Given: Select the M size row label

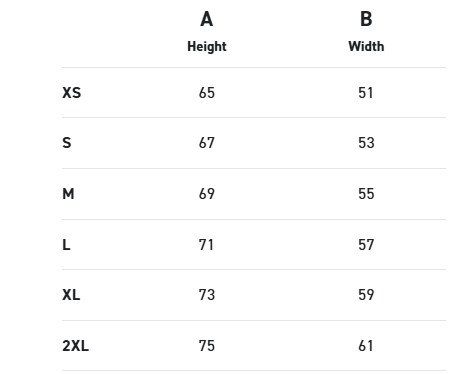Looking at the screenshot, I should click(68, 194).
